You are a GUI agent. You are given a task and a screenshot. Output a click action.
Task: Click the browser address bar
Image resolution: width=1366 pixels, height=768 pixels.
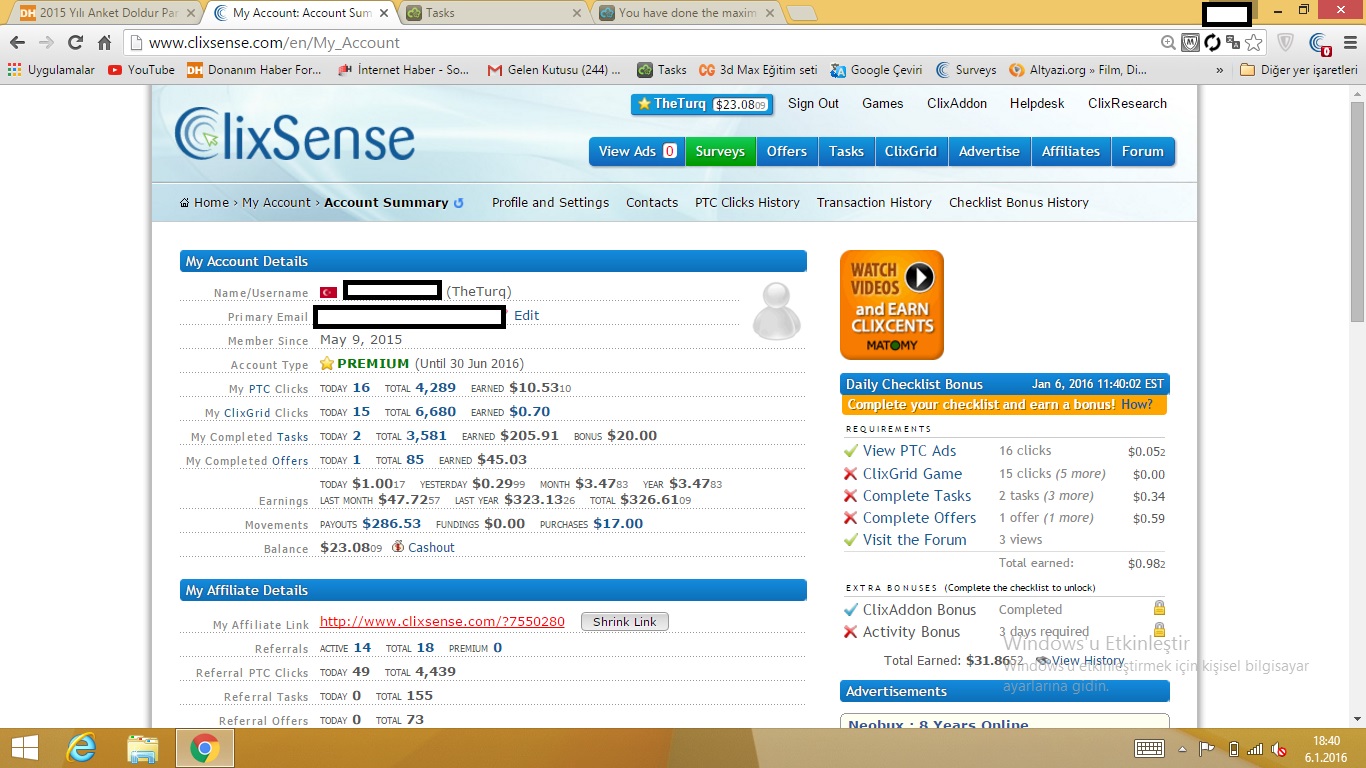640,43
